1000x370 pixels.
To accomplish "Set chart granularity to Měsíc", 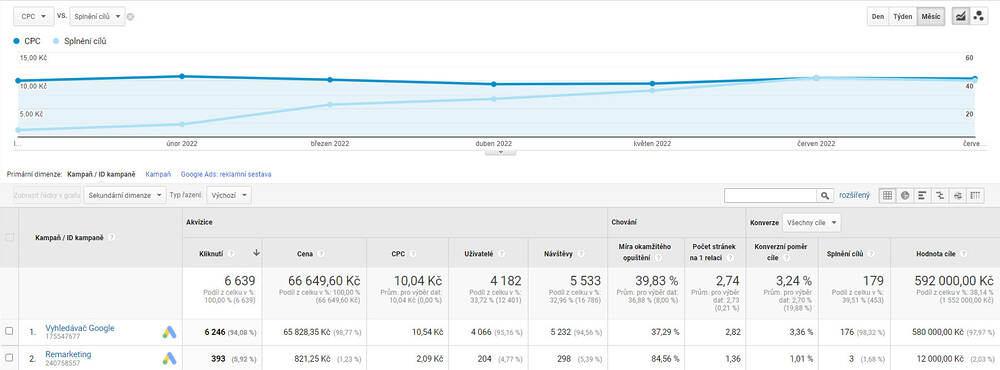I will pyautogui.click(x=931, y=17).
